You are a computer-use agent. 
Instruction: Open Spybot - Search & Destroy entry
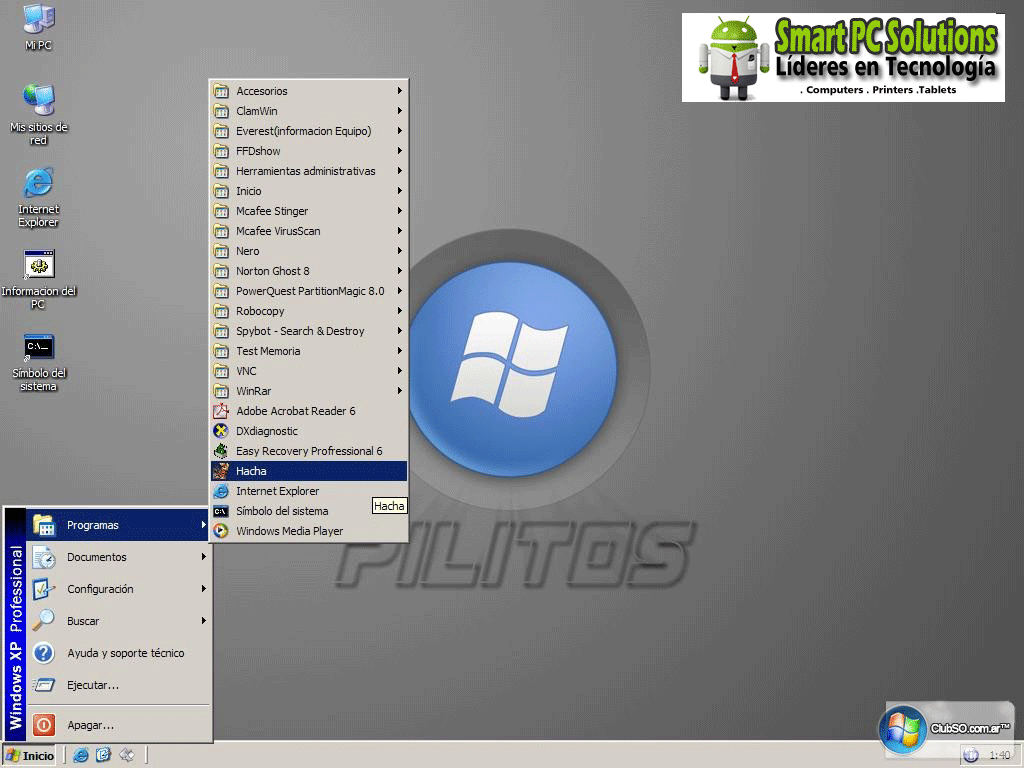point(308,331)
